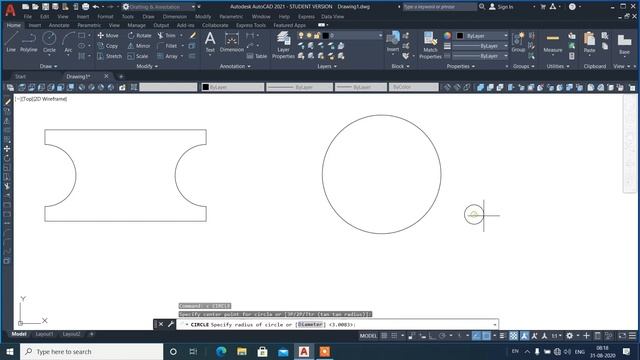The image size is (640, 360).
Task: Open the Format menu
Action: click(x=105, y=17)
